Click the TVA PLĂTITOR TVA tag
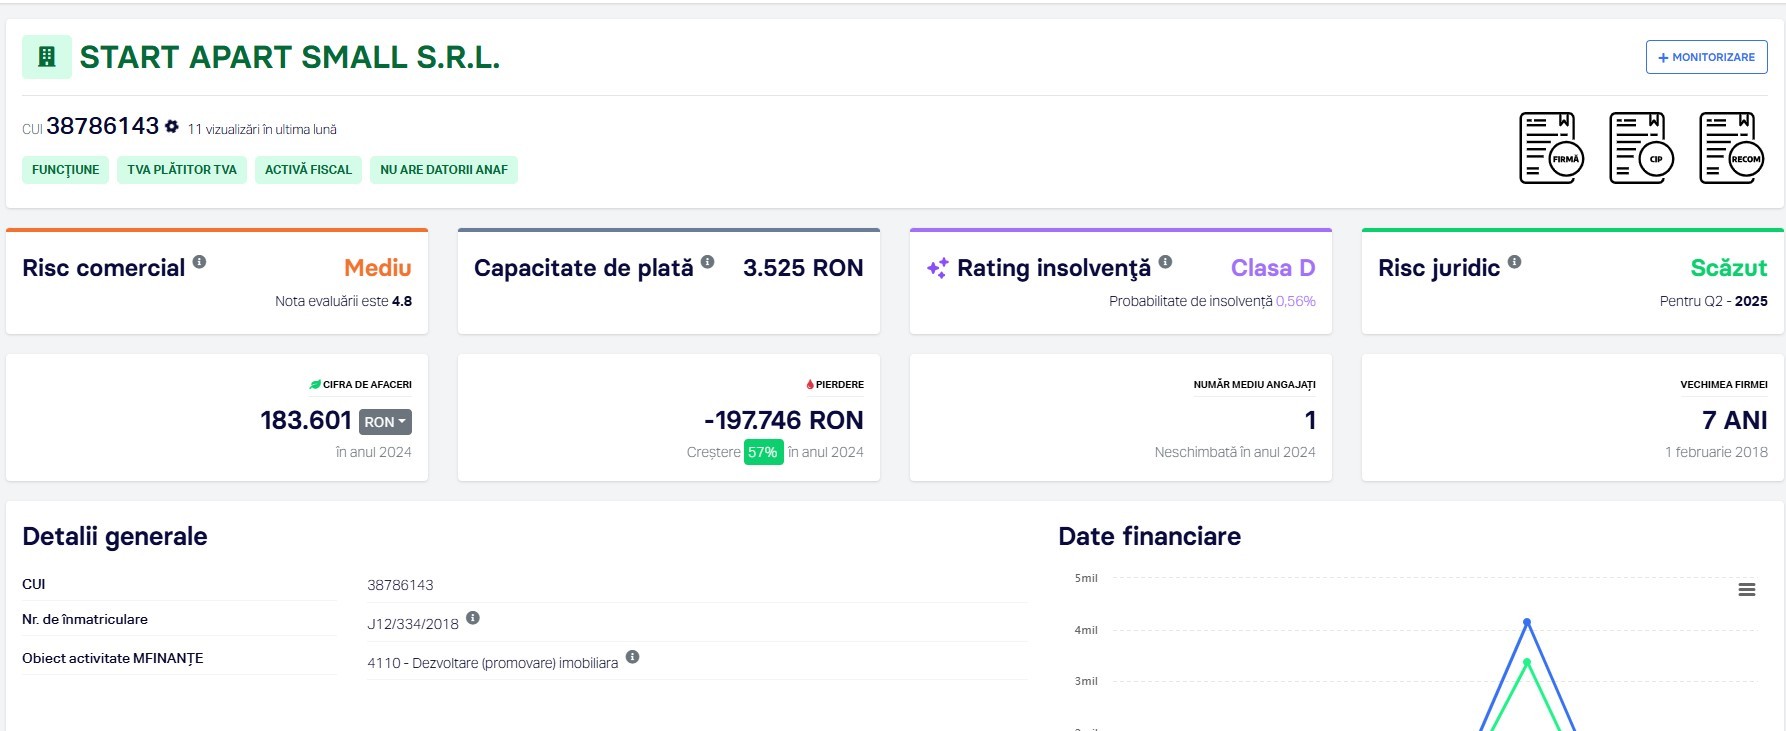 click(x=181, y=170)
